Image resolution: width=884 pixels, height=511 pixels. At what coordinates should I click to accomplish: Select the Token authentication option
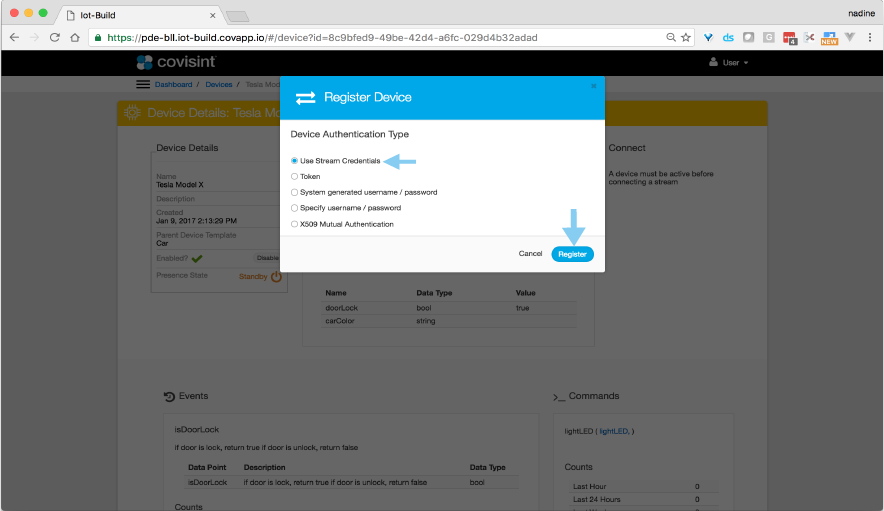click(x=294, y=176)
